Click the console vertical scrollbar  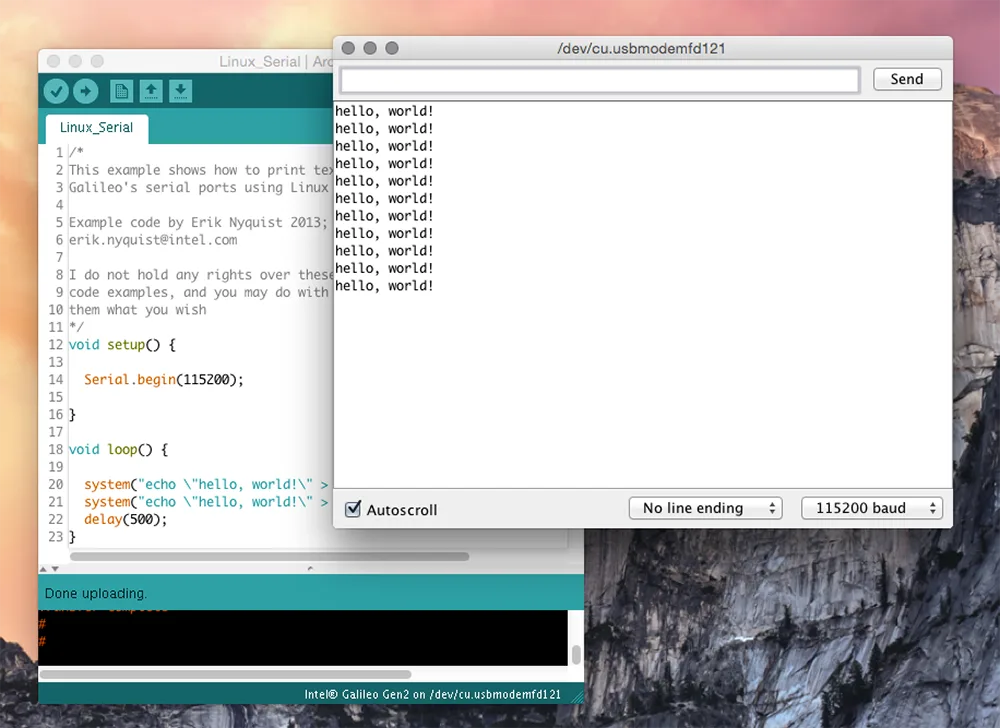575,655
